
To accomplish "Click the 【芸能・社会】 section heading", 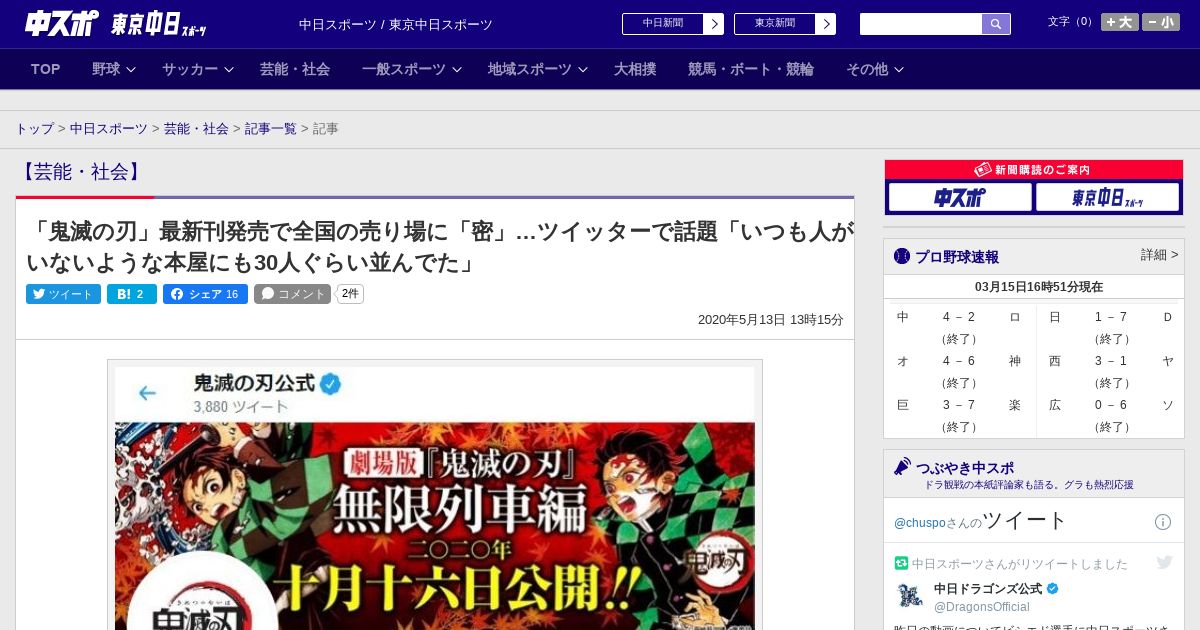I will tap(80, 172).
